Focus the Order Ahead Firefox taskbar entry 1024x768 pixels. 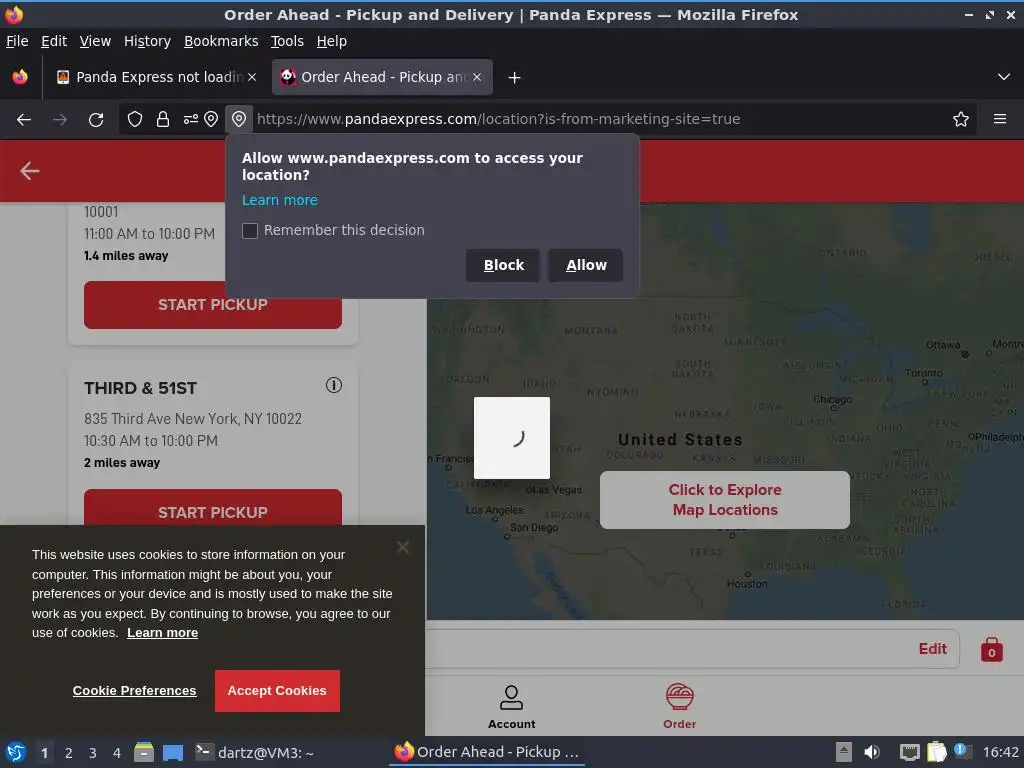pos(487,752)
